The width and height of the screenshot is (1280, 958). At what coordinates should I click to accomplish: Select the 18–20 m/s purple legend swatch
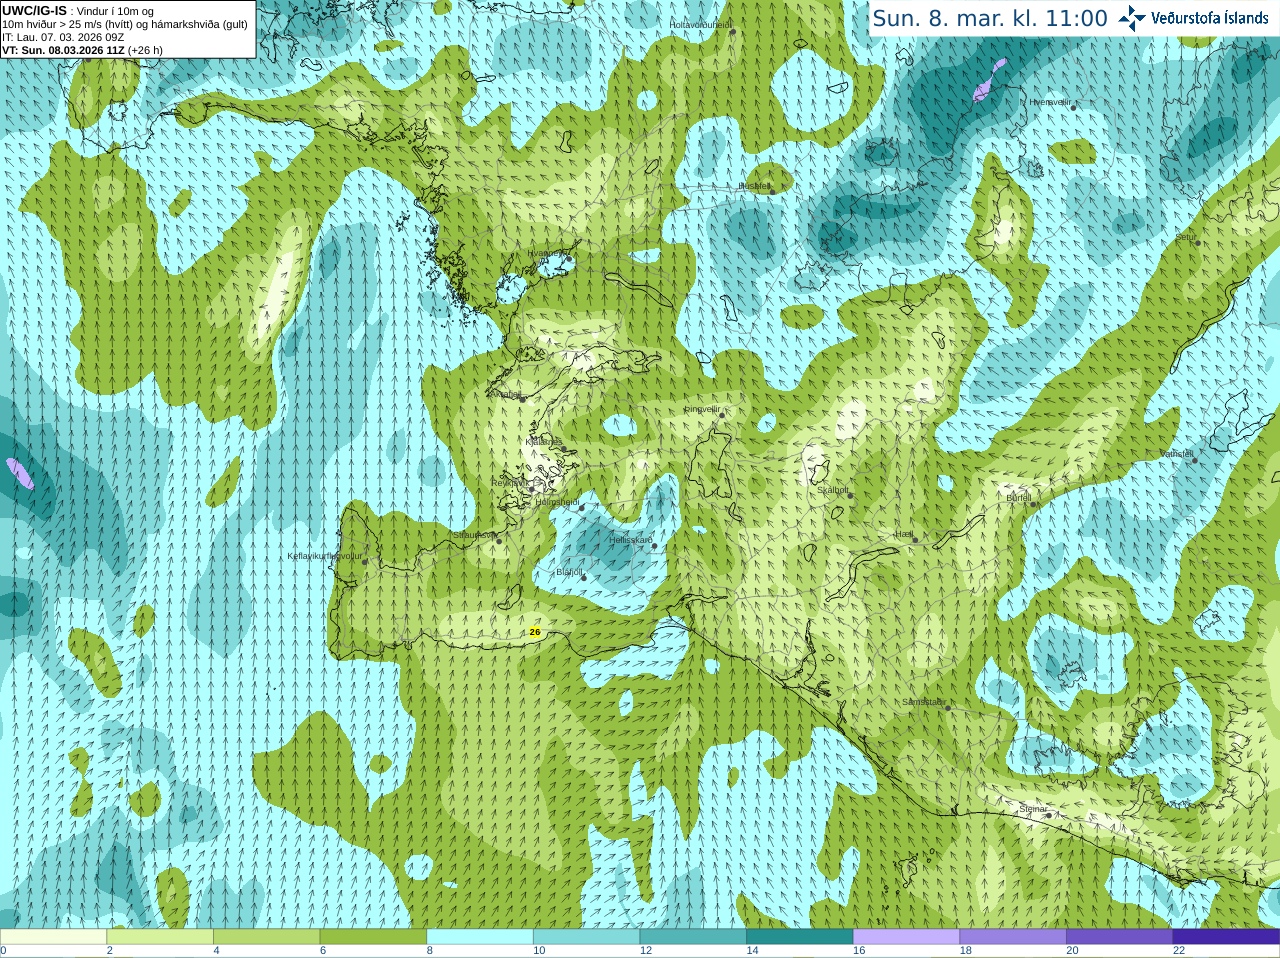coord(1013,937)
